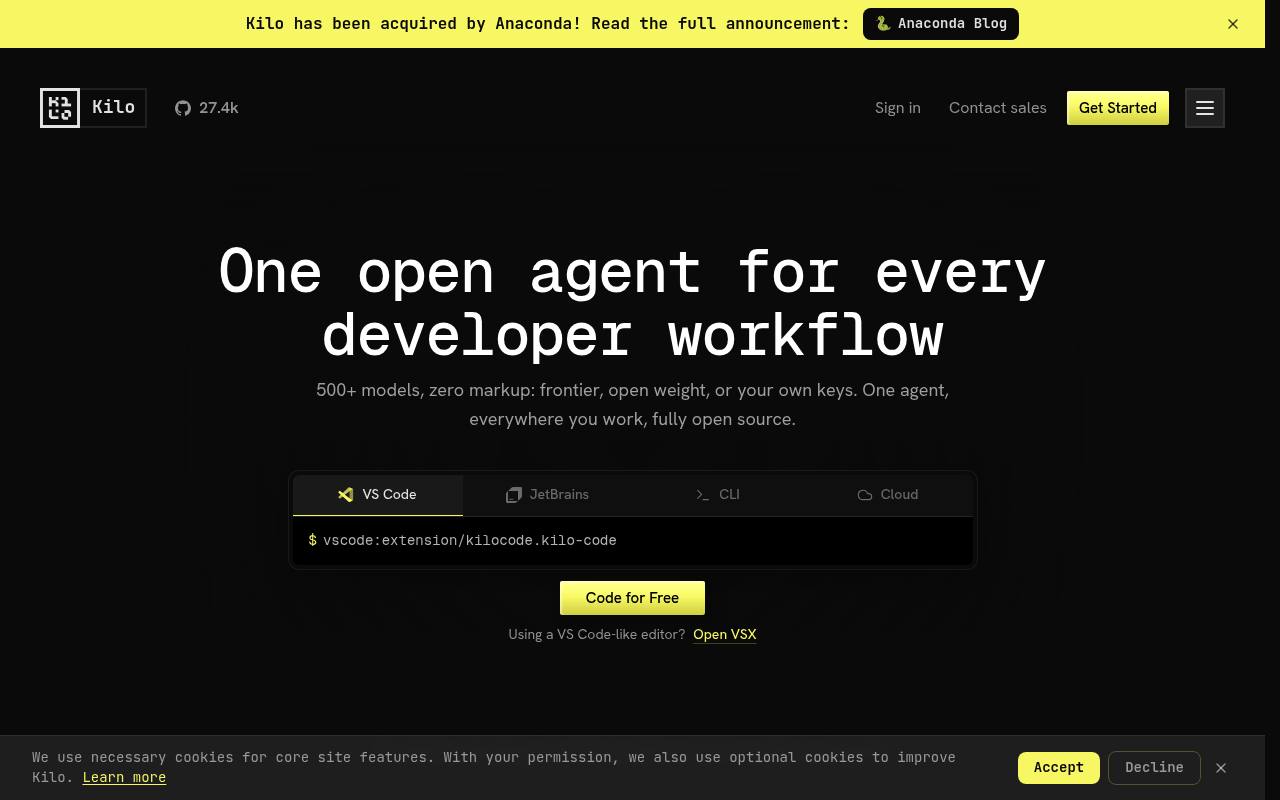
Task: Select the VS Code tab
Action: (x=378, y=495)
